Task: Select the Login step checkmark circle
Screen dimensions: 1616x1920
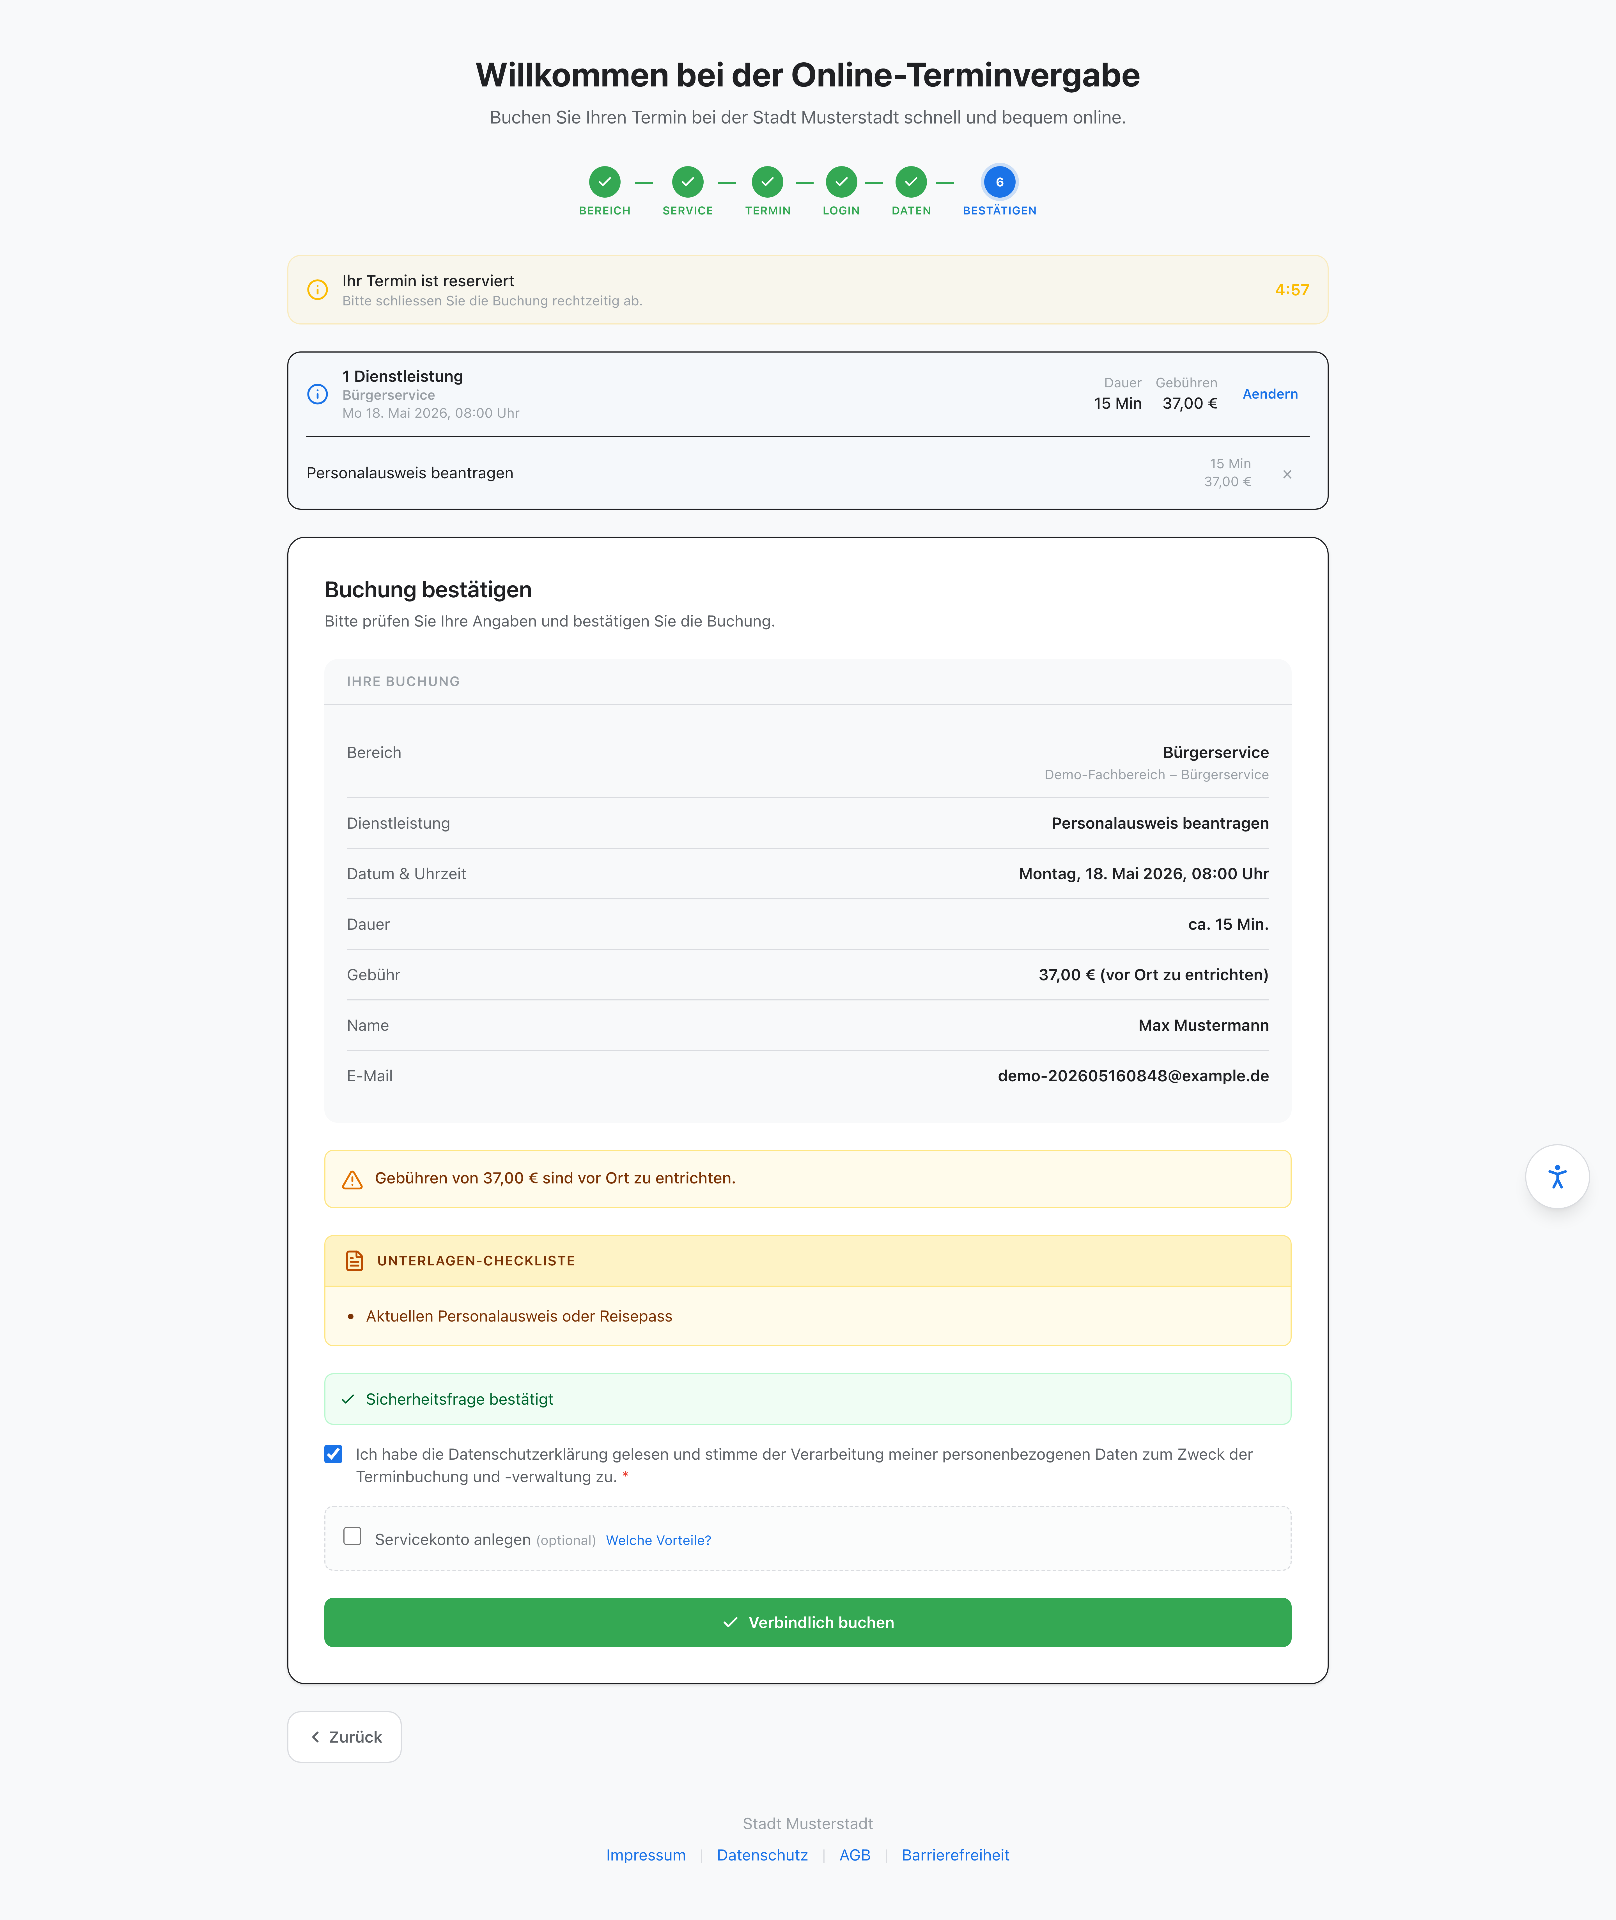Action: click(x=842, y=182)
